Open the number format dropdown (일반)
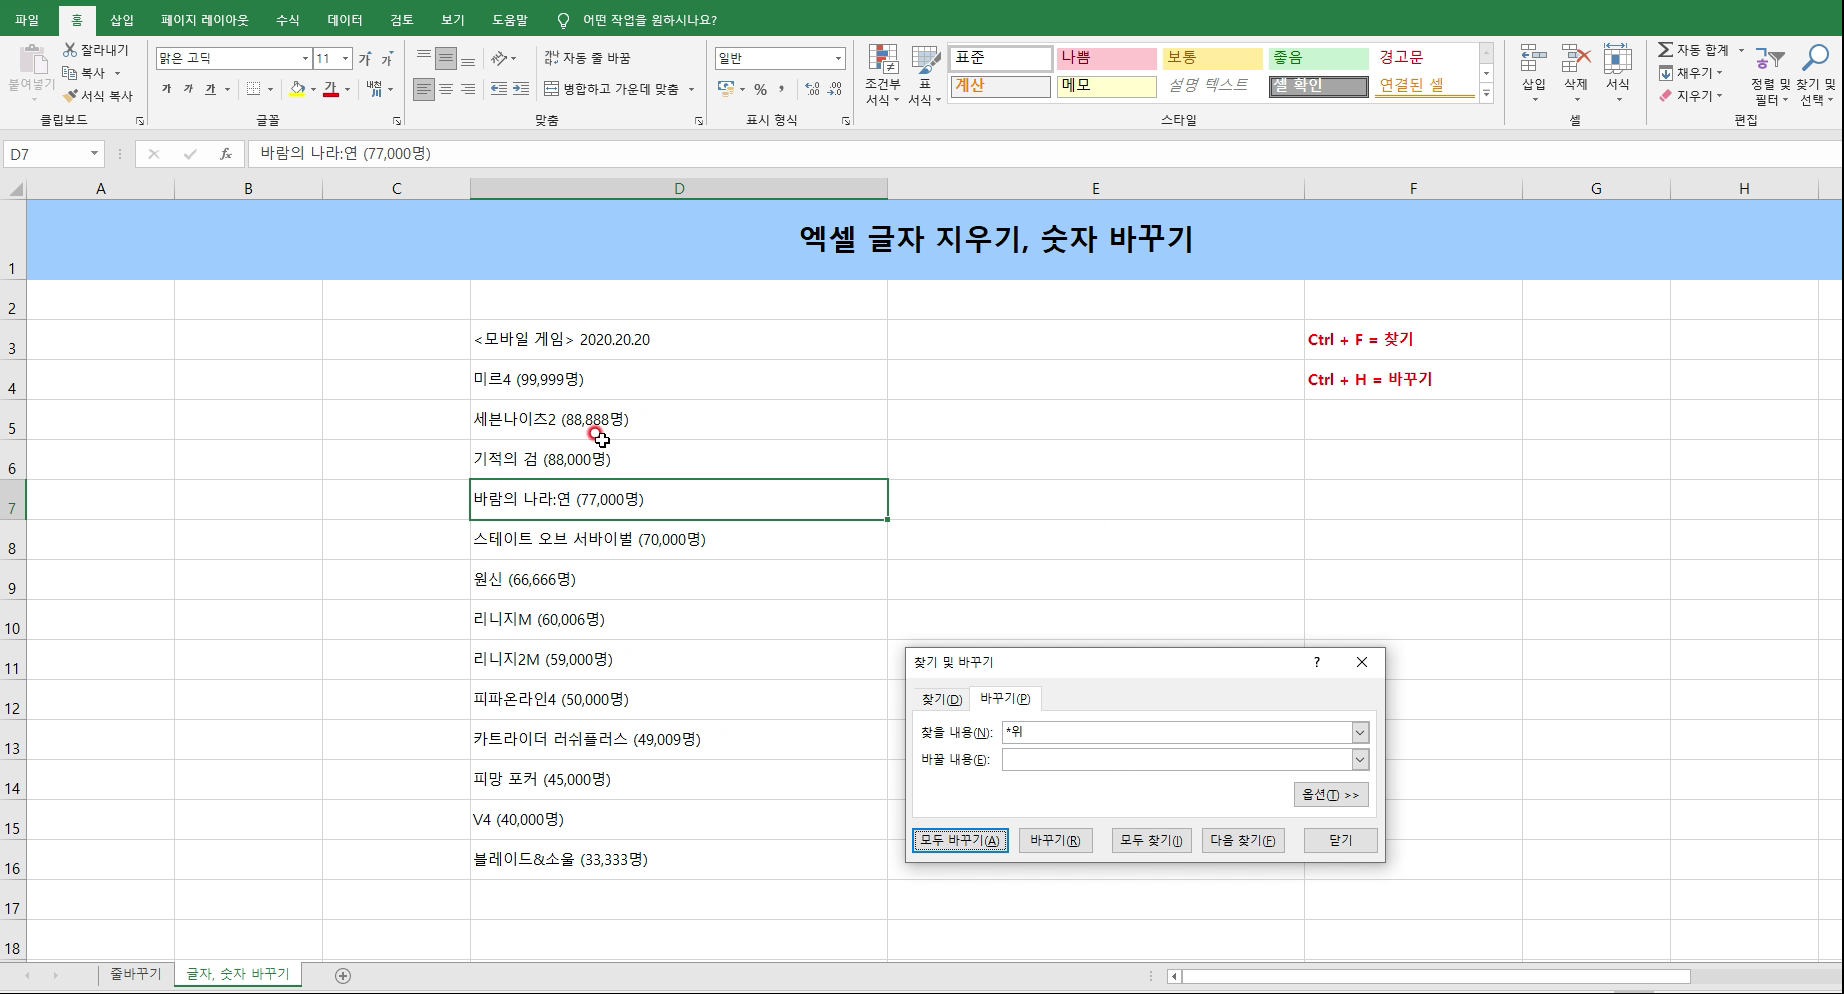This screenshot has width=1844, height=994. [x=838, y=59]
